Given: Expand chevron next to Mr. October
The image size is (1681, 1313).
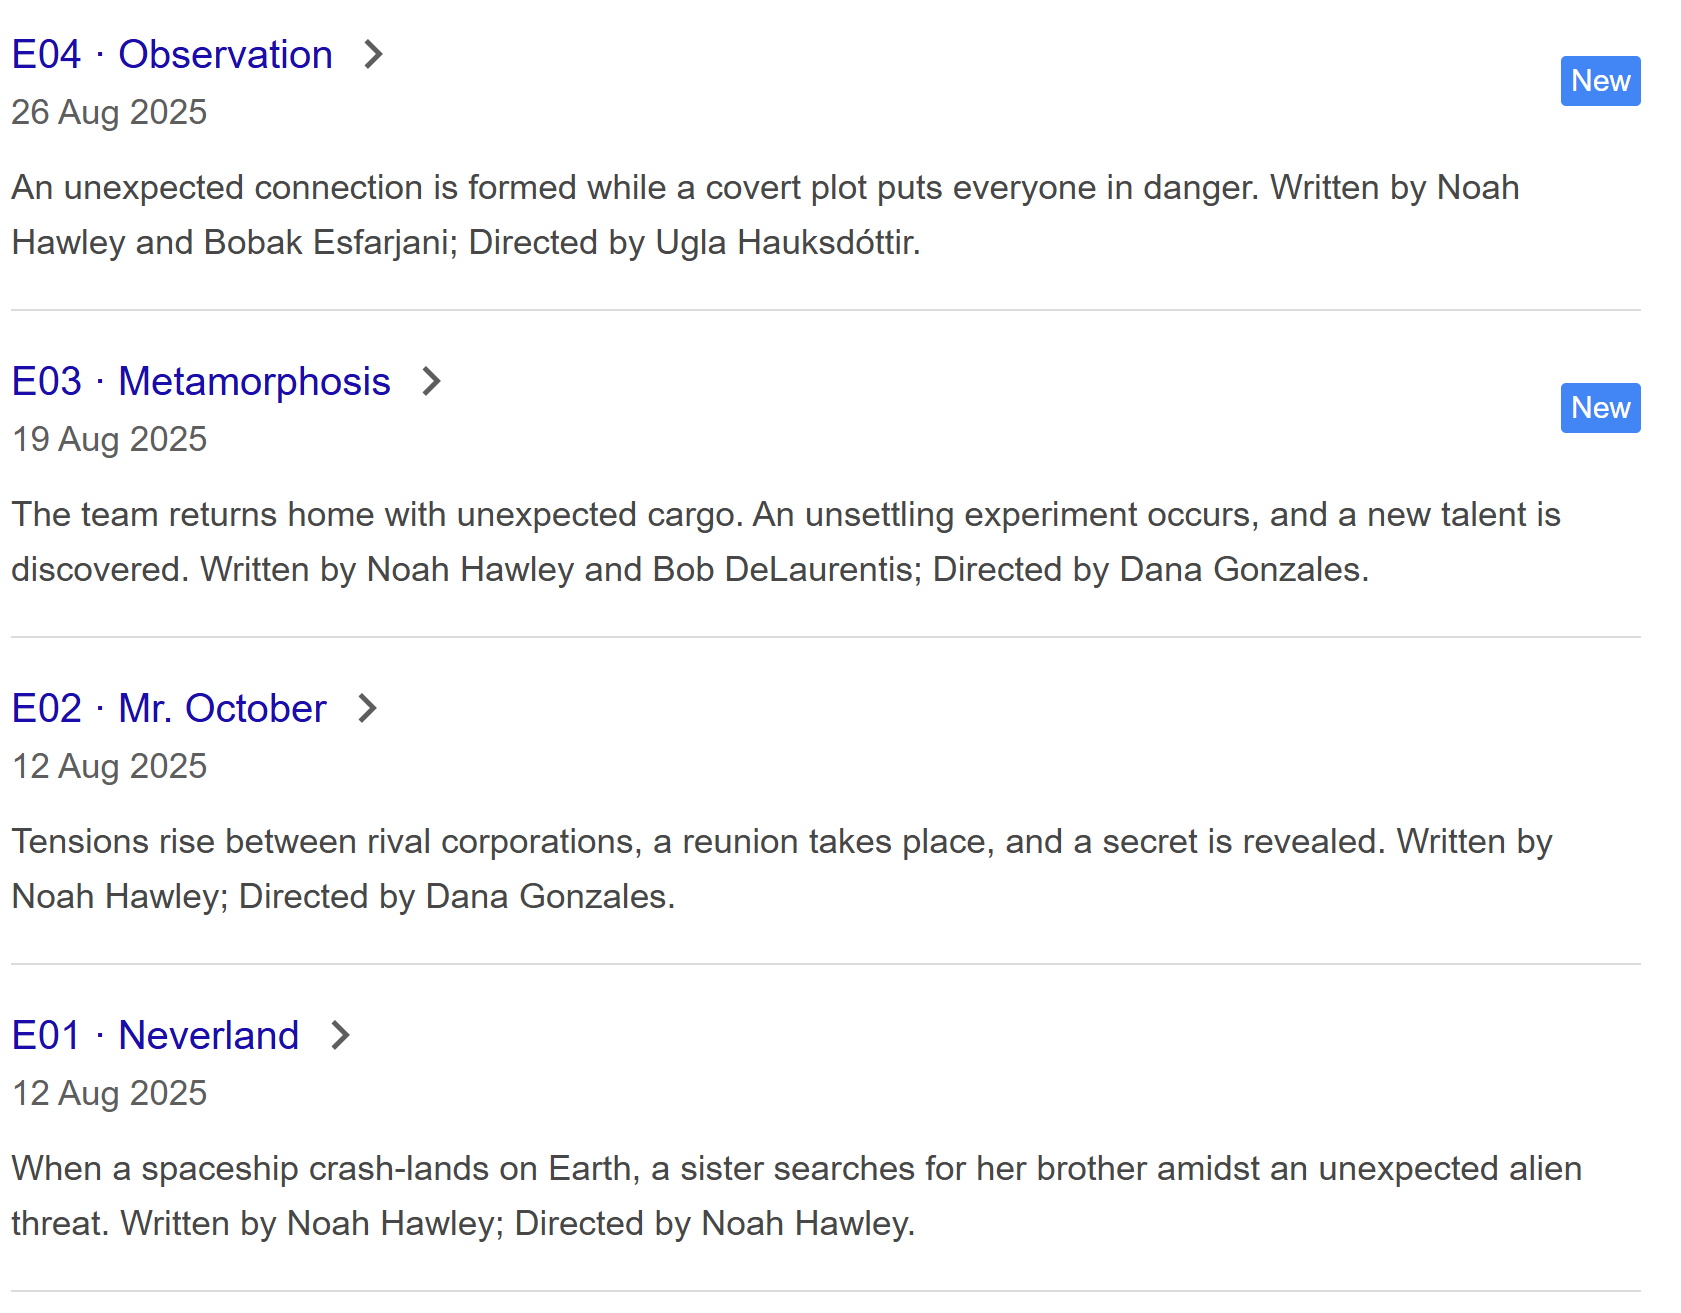Looking at the screenshot, I should pyautogui.click(x=367, y=708).
